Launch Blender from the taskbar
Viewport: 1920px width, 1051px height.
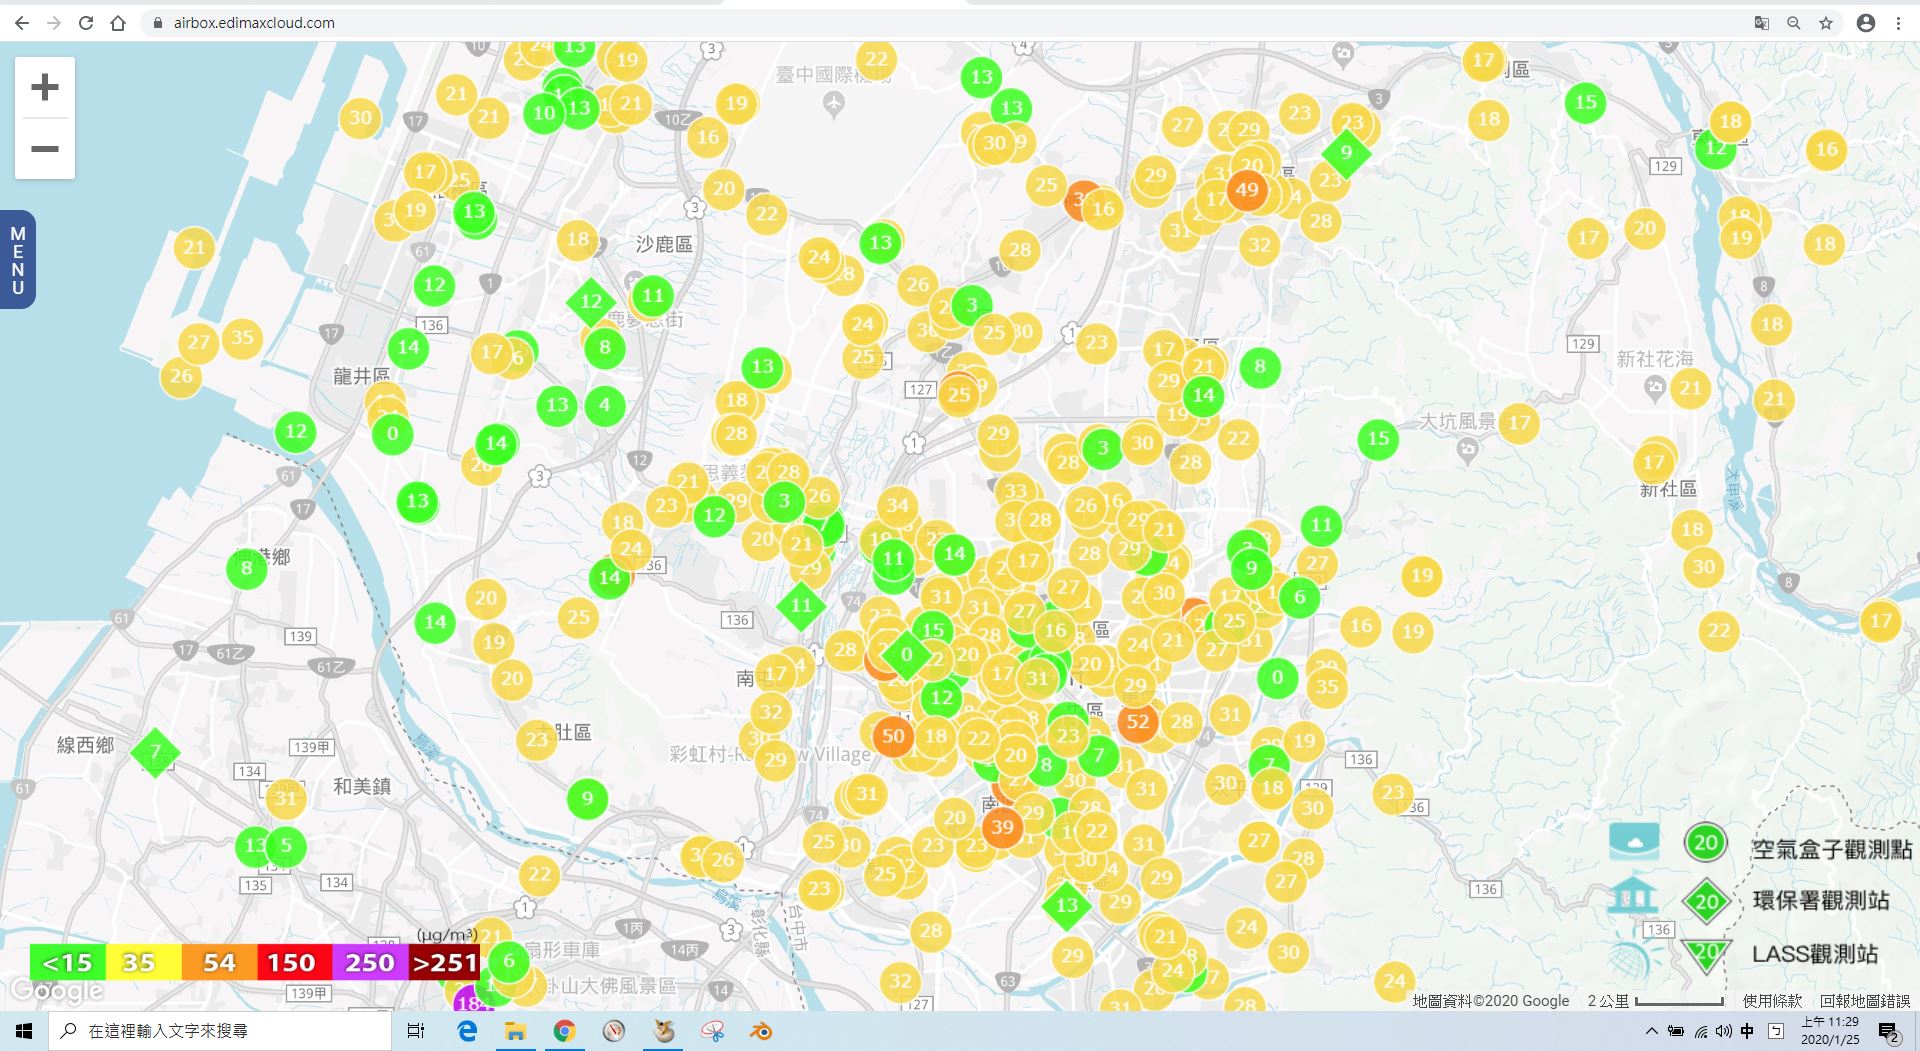761,1031
